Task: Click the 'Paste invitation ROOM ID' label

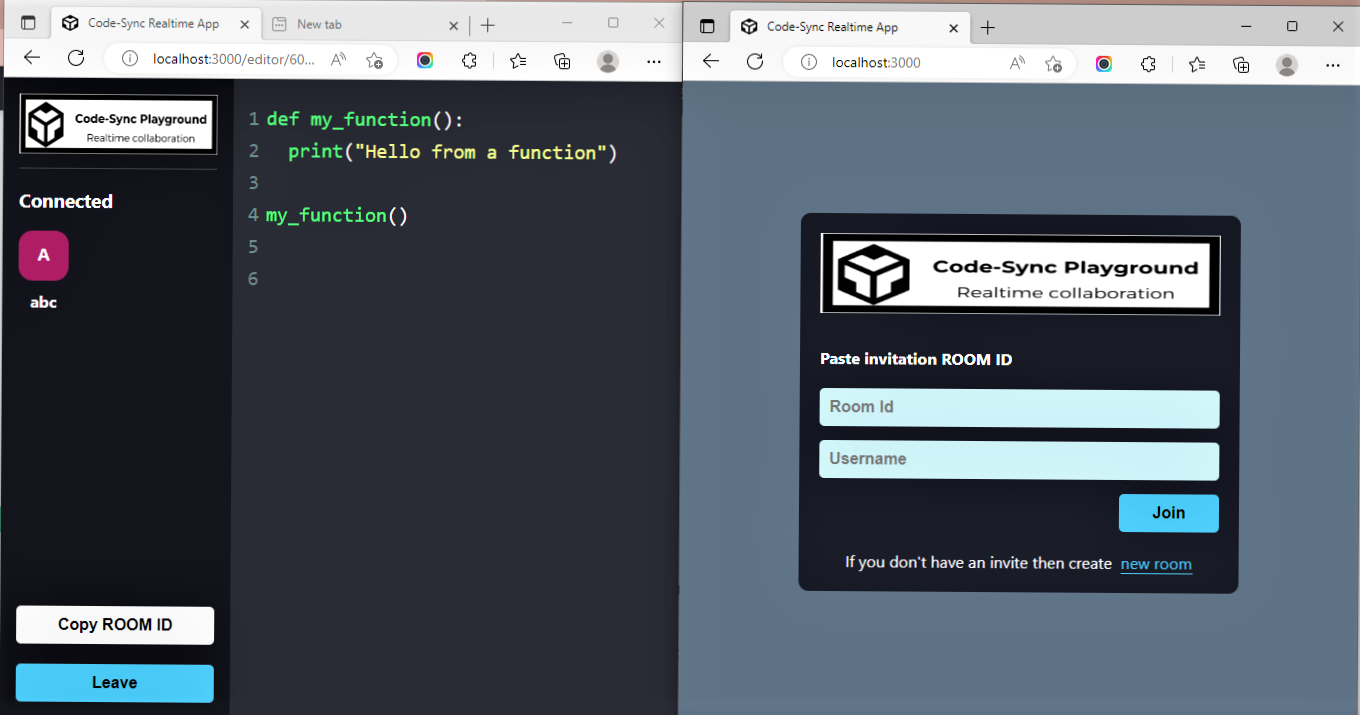Action: (x=916, y=360)
